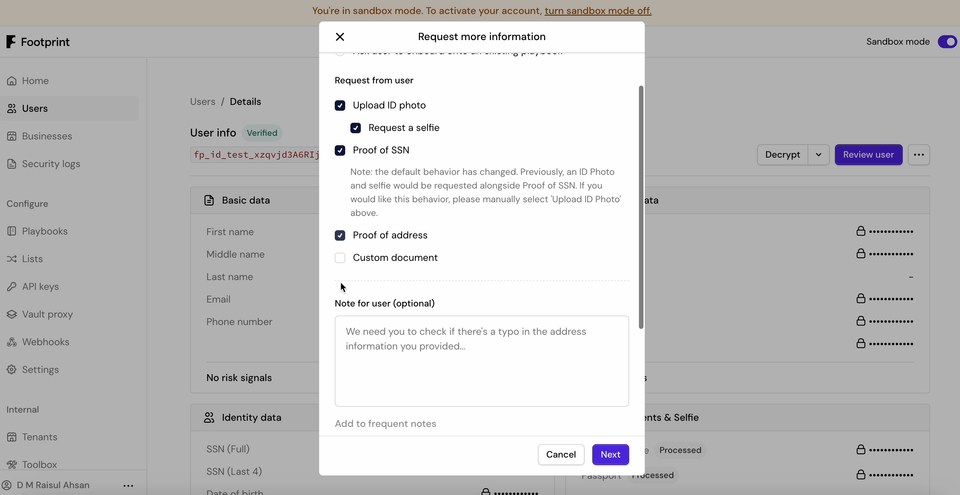Uncheck the Upload ID photo checkbox
Image resolution: width=960 pixels, height=495 pixels.
[340, 106]
